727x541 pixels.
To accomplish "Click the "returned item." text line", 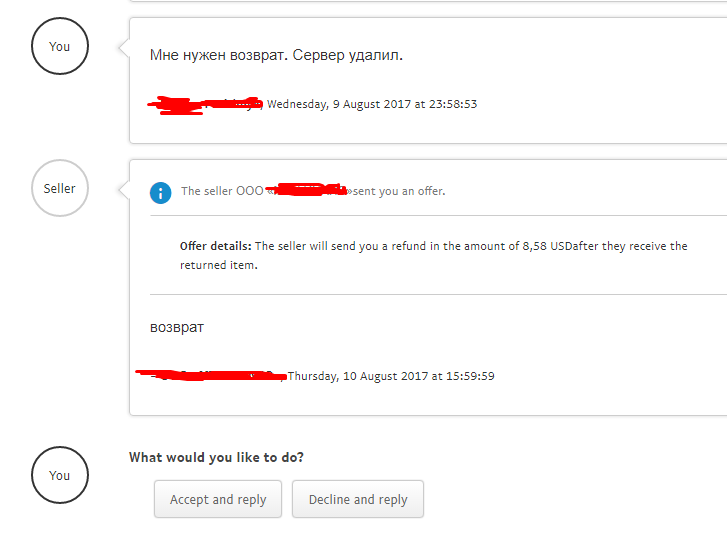I will pyautogui.click(x=218, y=265).
